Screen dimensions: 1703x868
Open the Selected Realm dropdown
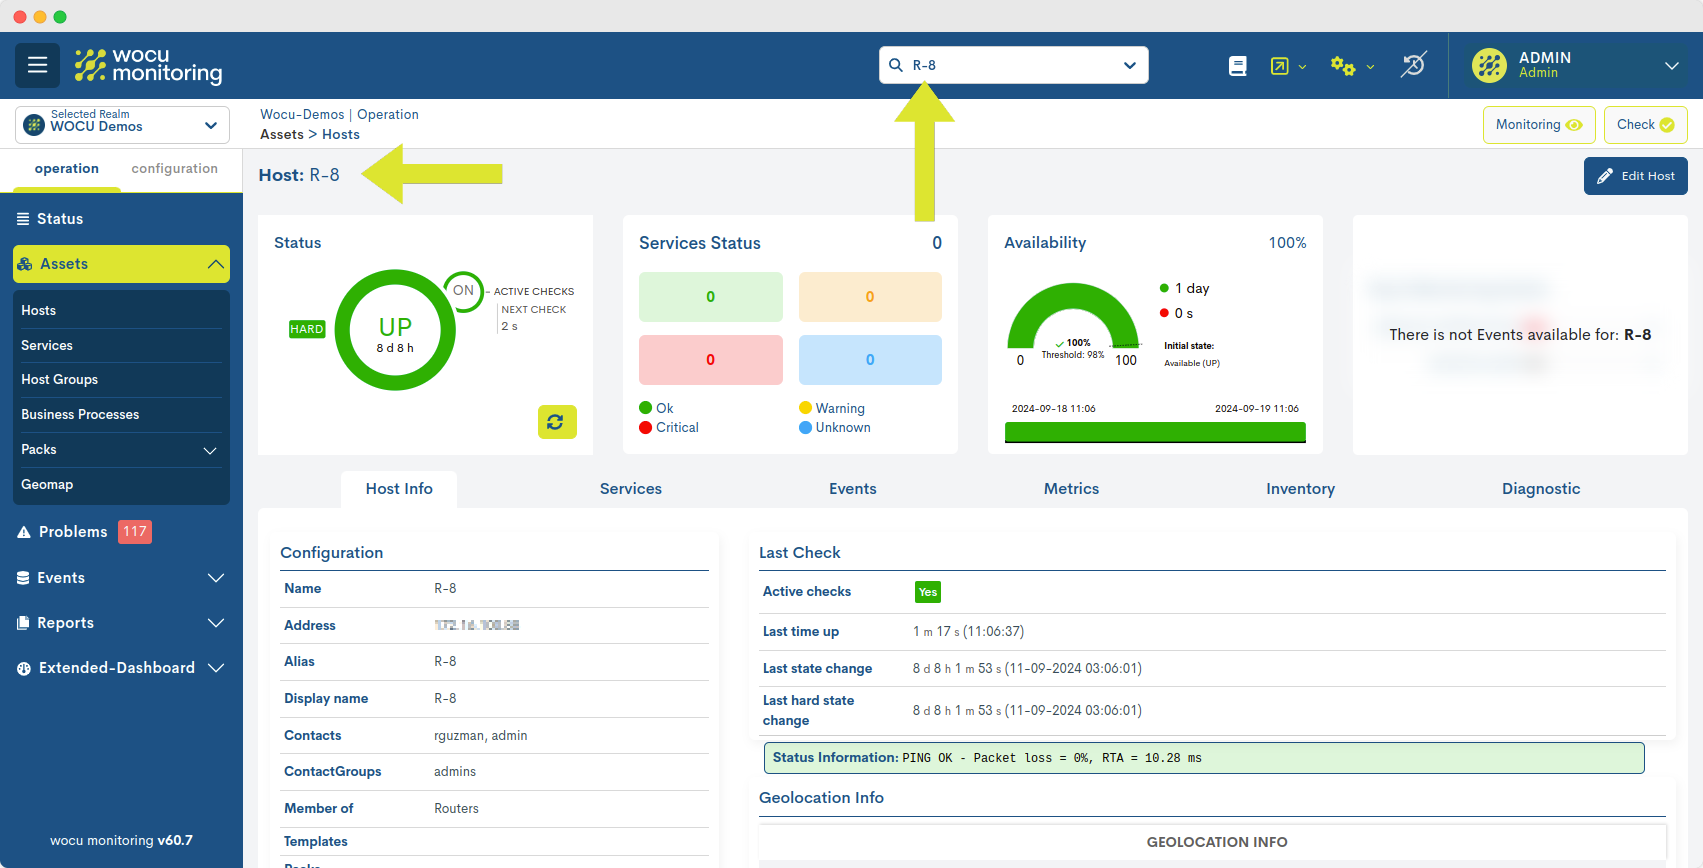pos(122,125)
